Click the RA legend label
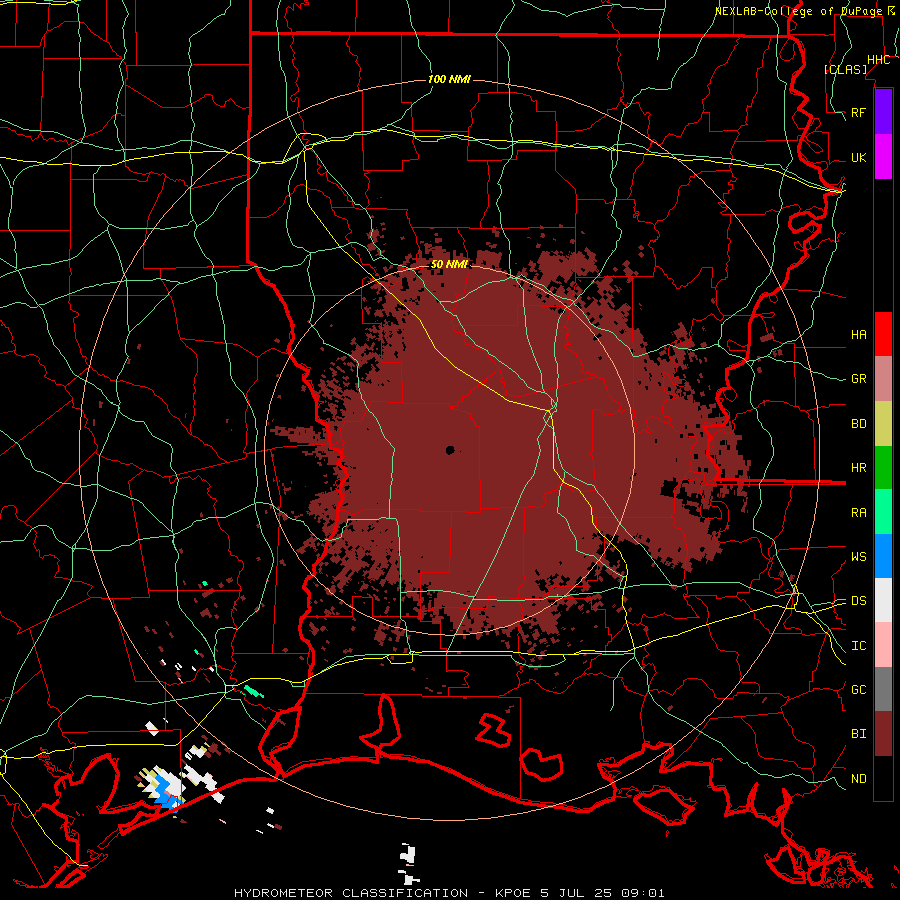The image size is (900, 900). click(859, 513)
